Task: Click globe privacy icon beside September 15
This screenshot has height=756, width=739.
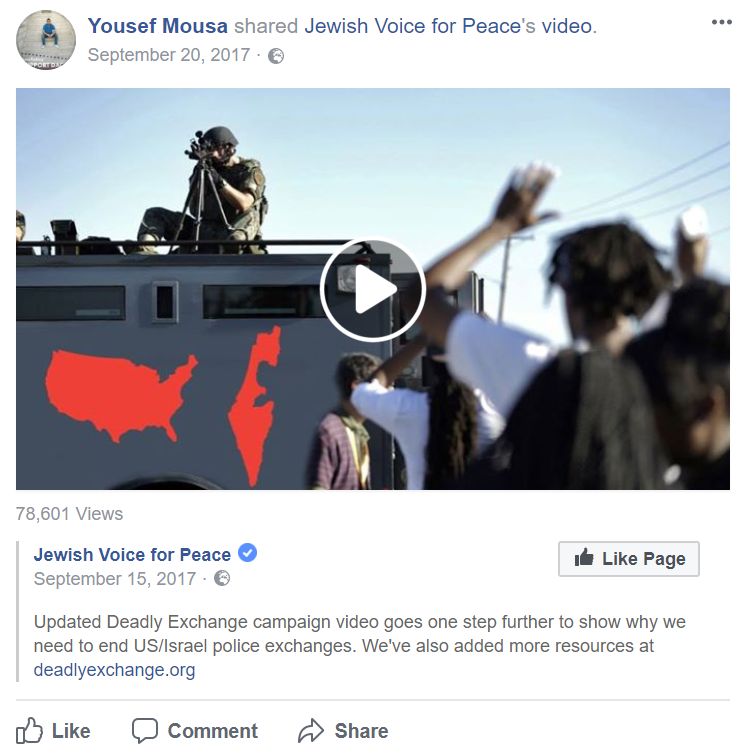Action: point(222,579)
